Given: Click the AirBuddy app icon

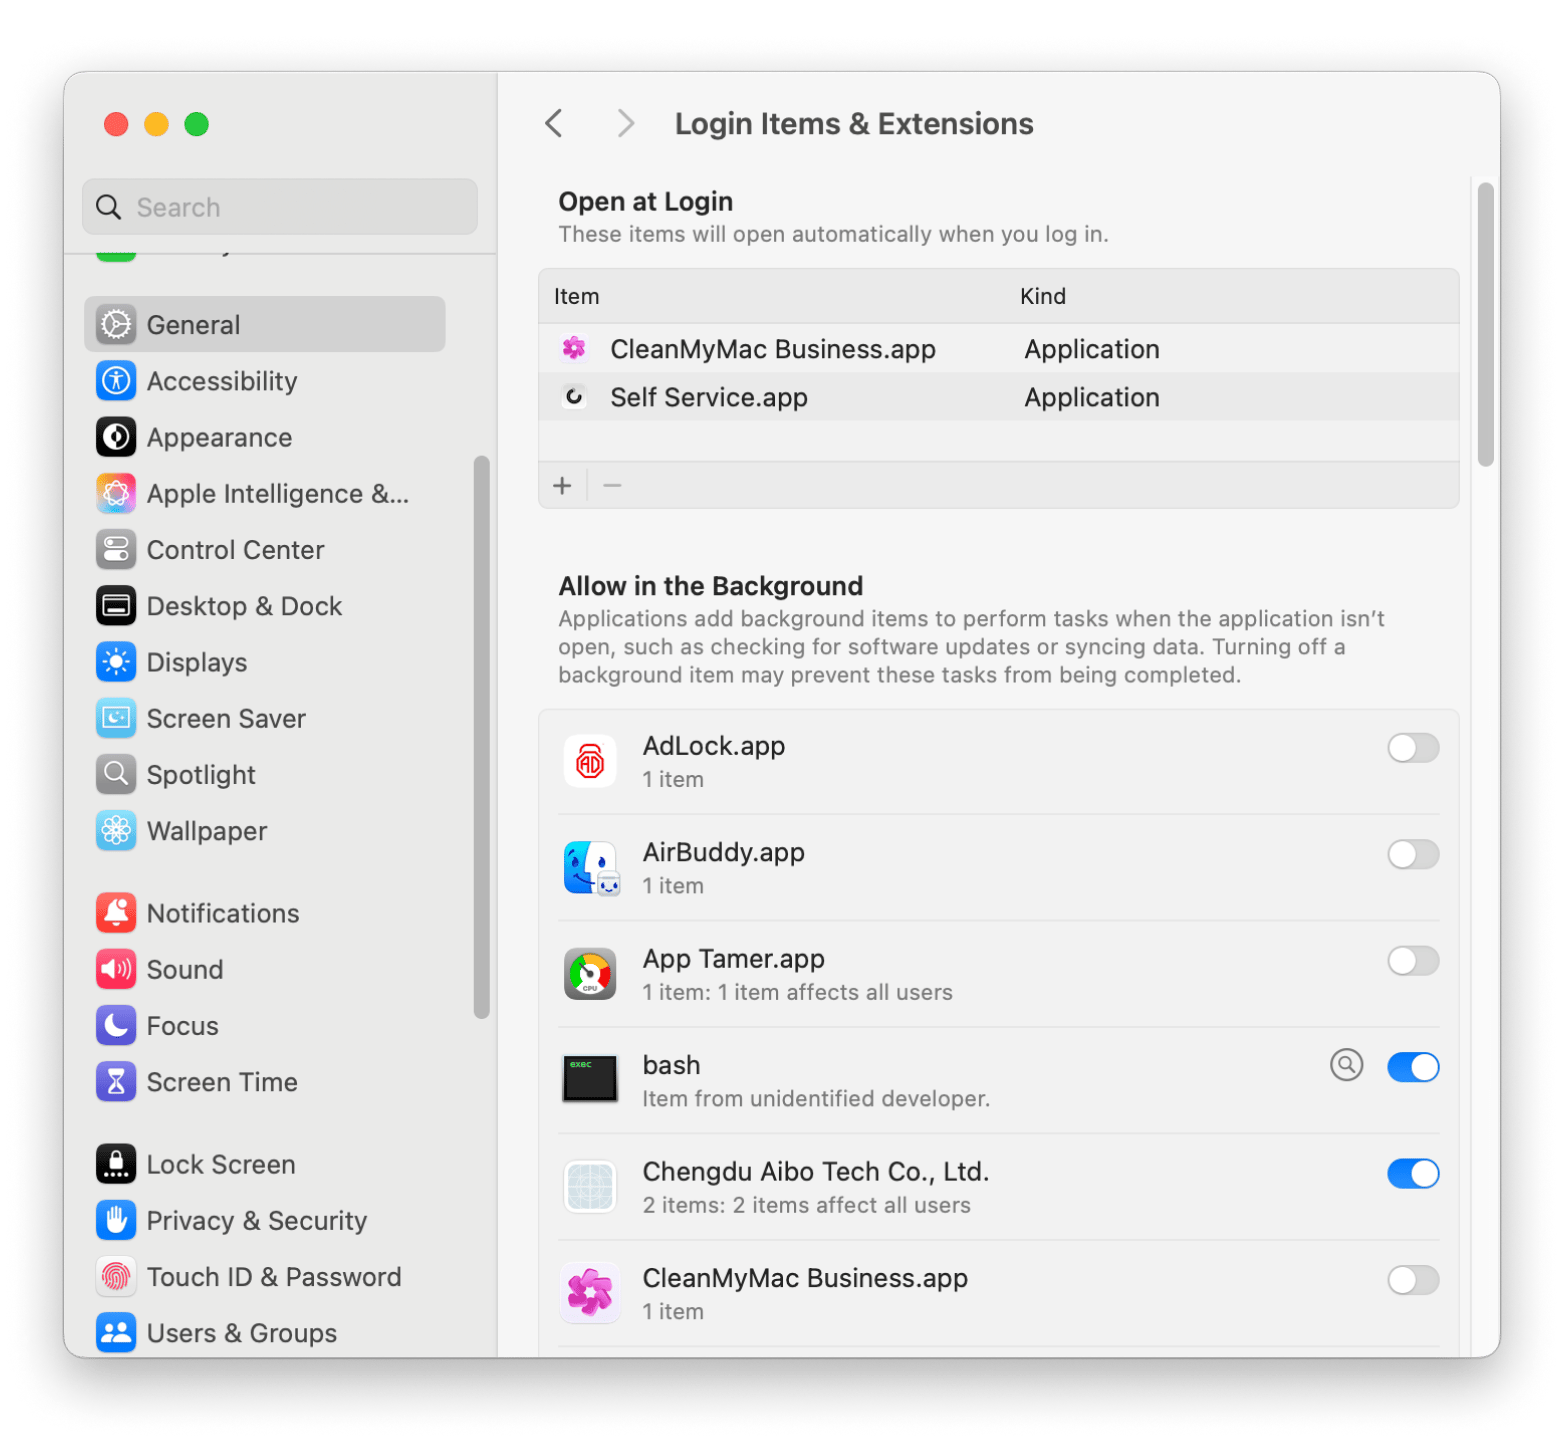Looking at the screenshot, I should click(591, 868).
